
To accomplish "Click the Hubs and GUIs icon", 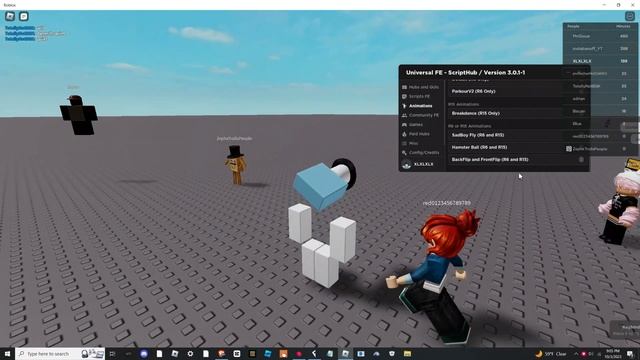I will (x=404, y=87).
